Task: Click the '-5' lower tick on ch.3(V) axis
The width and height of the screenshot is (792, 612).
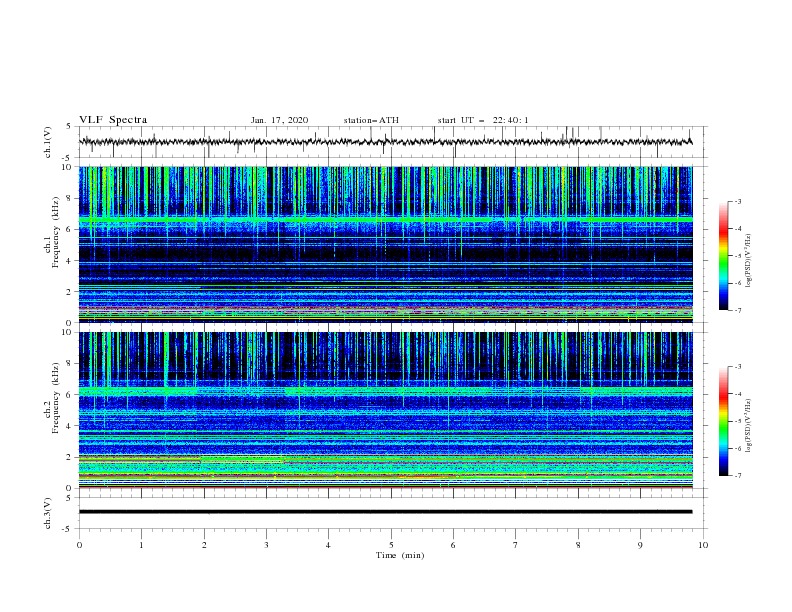Action: (x=68, y=529)
